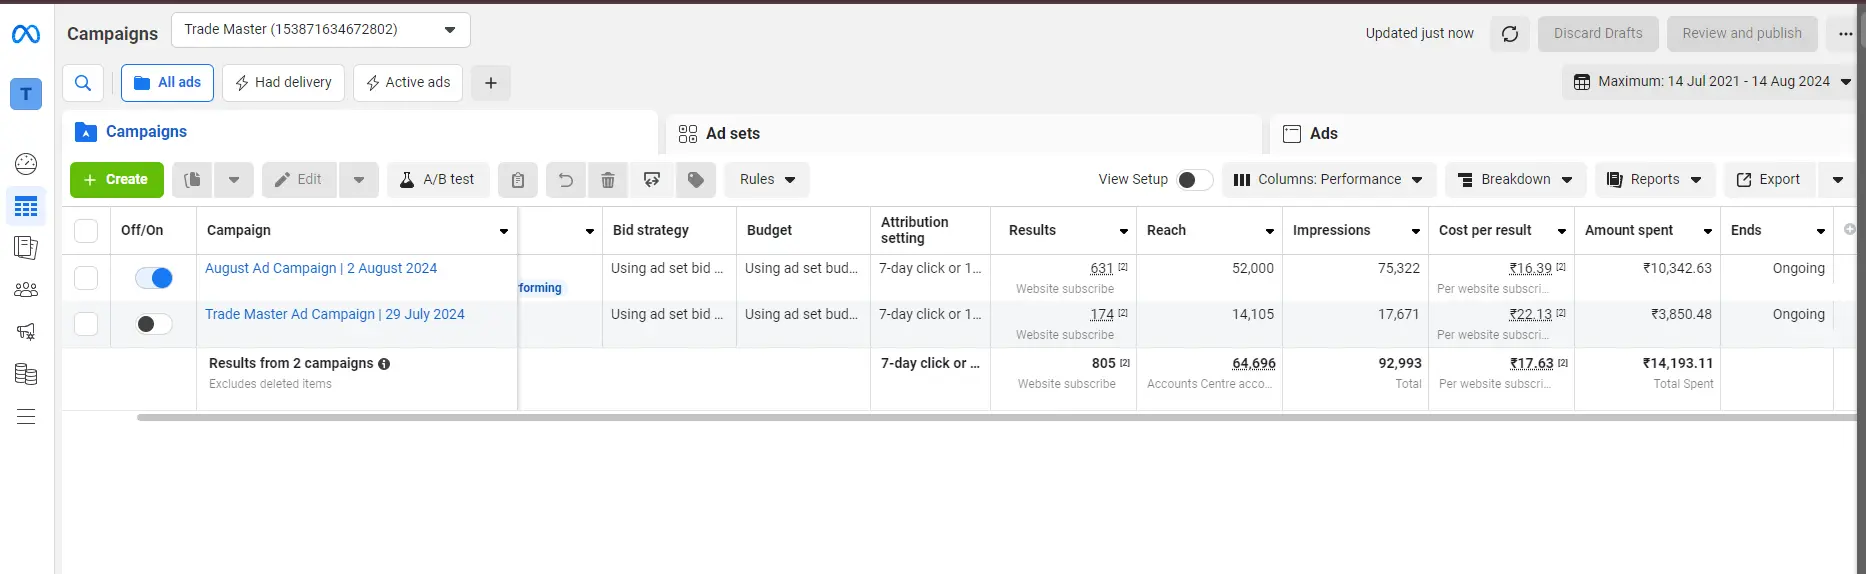Open the Columns: Performance dropdown
Viewport: 1866px width, 574px height.
pyautogui.click(x=1329, y=180)
